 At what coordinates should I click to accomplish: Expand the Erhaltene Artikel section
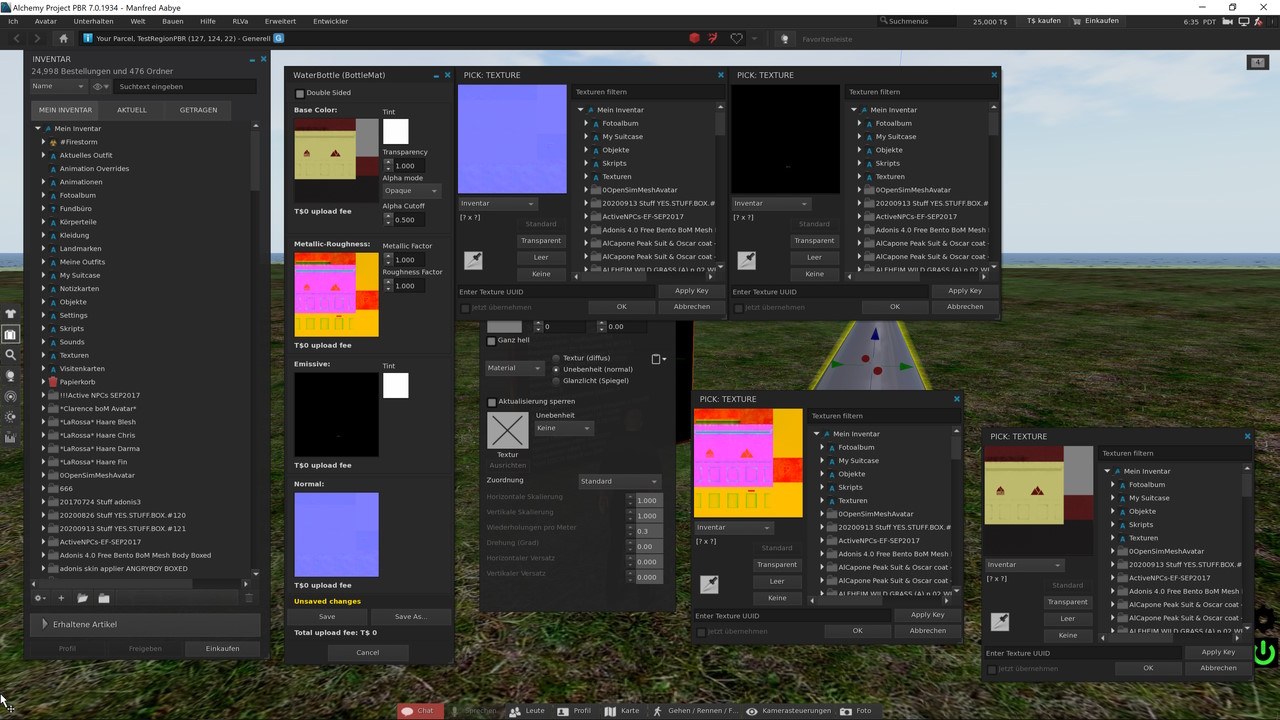(45, 624)
